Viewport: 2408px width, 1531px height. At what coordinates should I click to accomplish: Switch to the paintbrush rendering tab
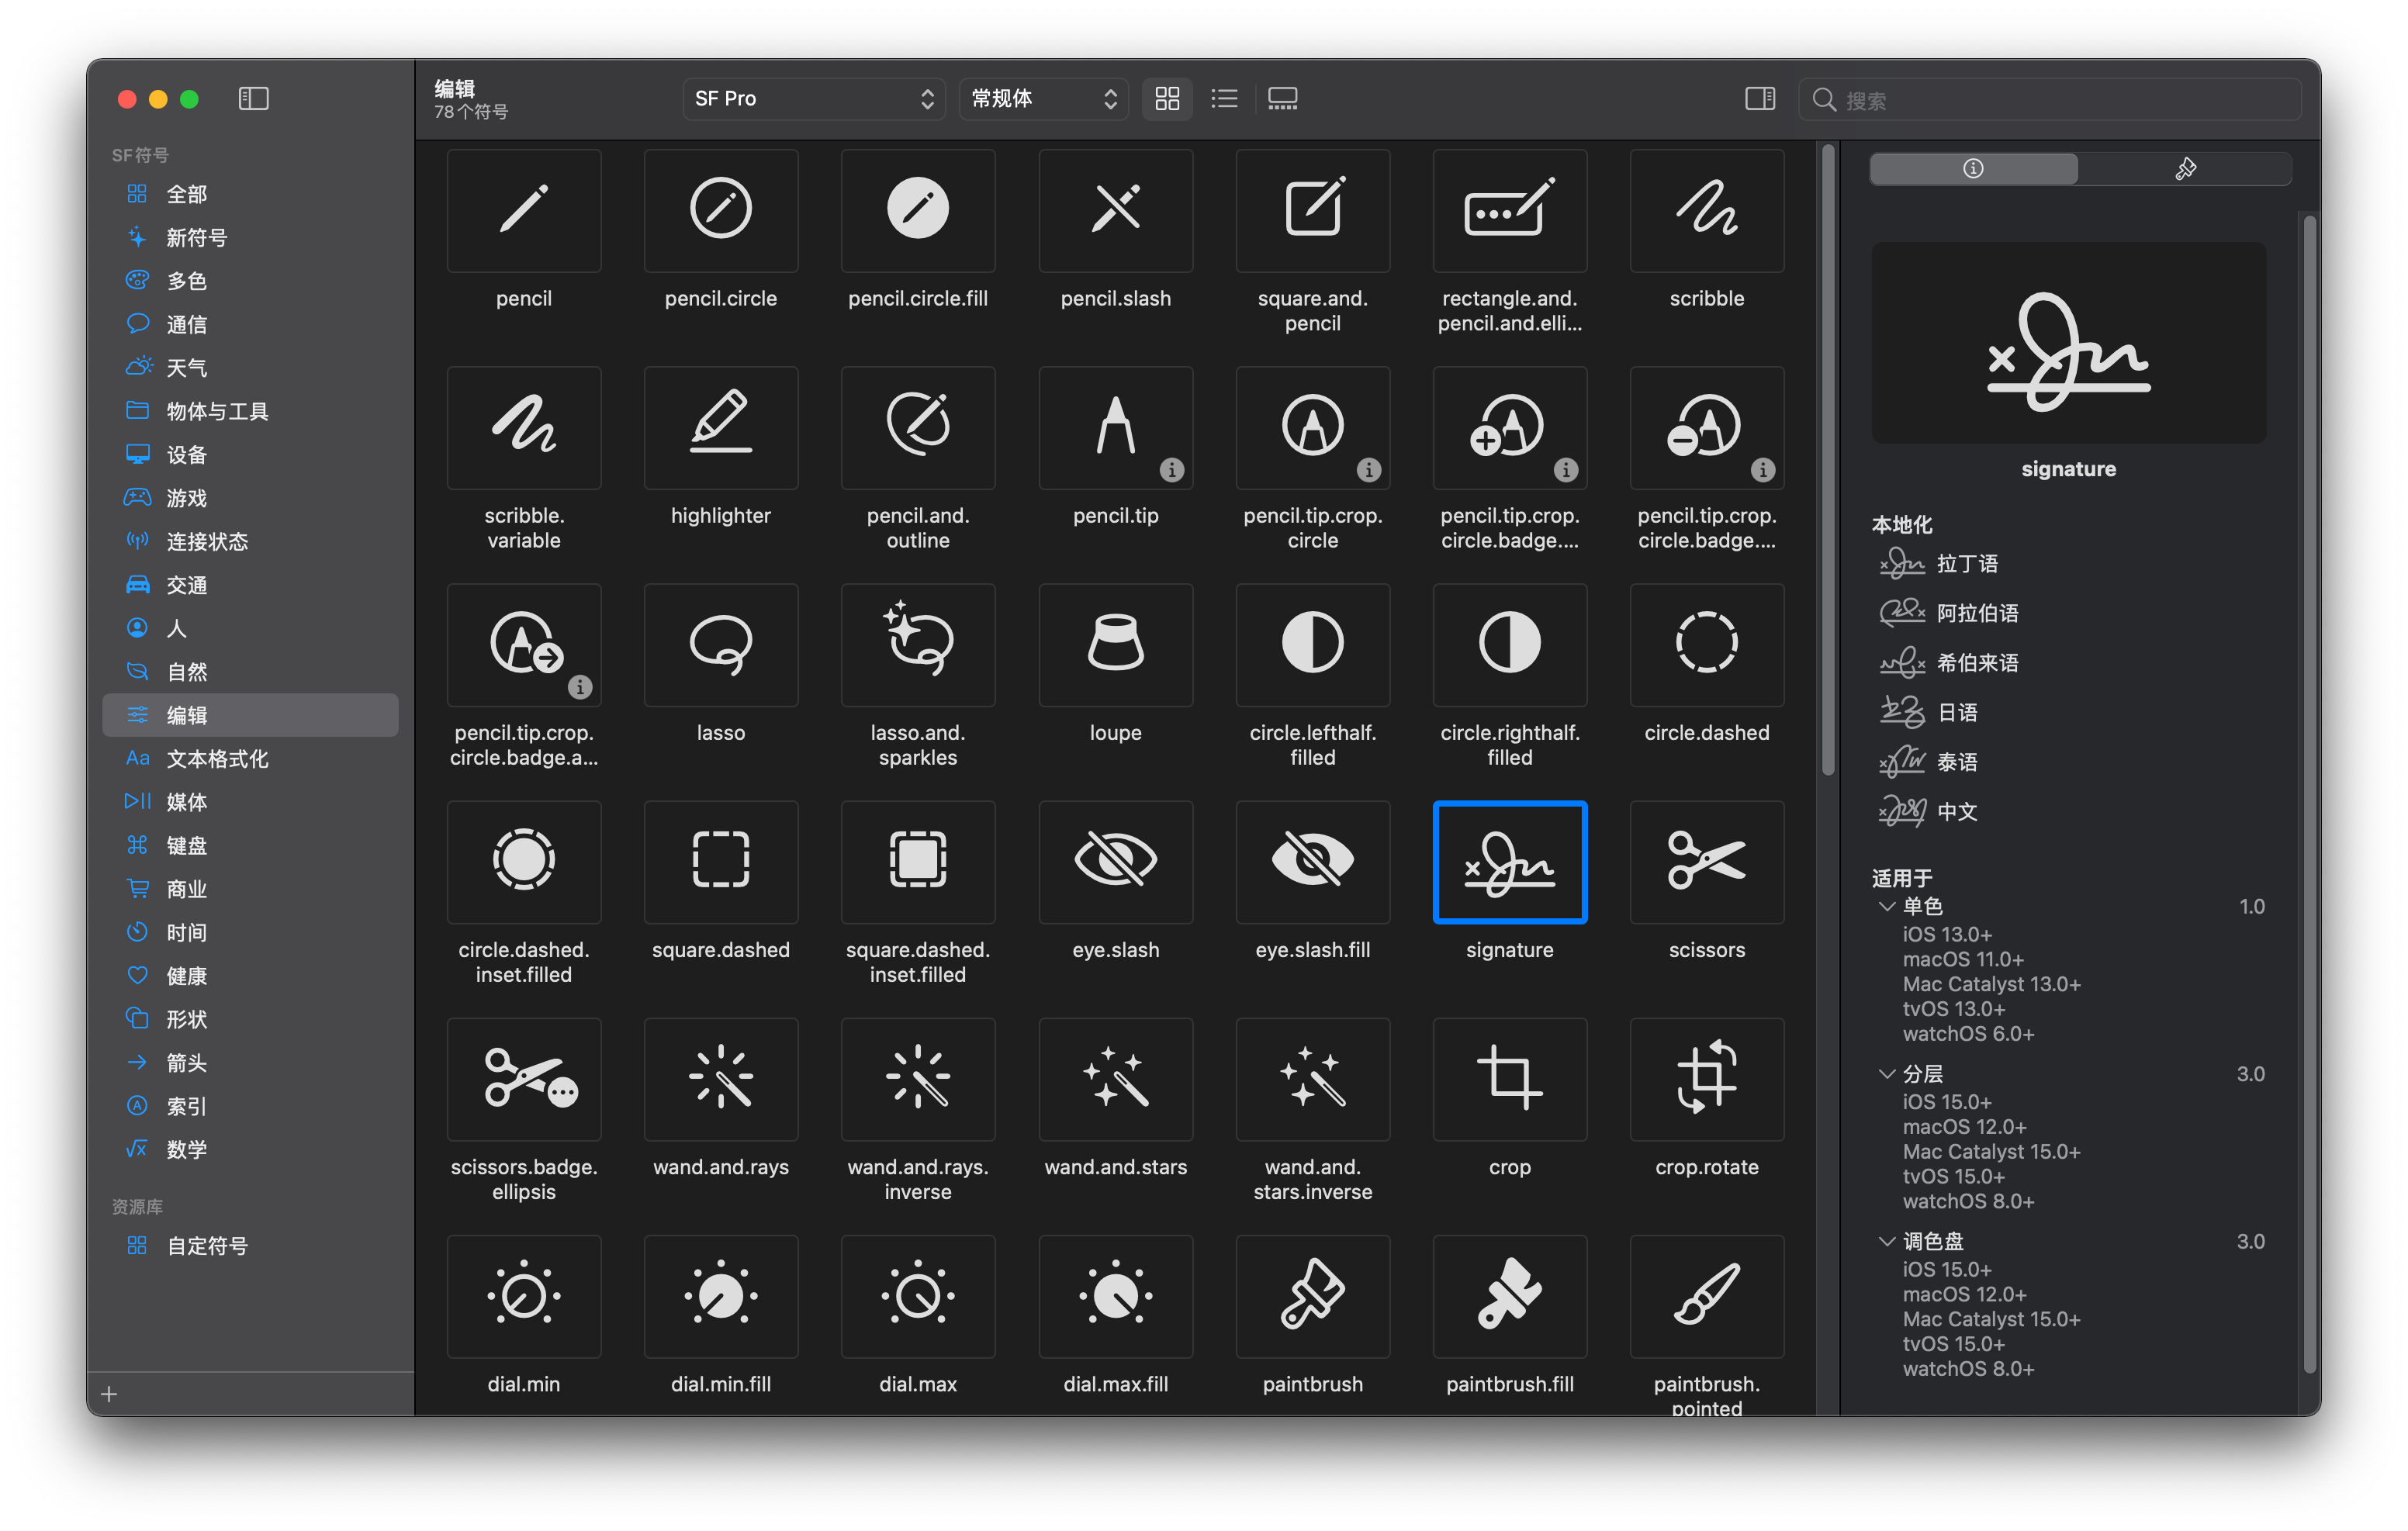(x=2185, y=168)
